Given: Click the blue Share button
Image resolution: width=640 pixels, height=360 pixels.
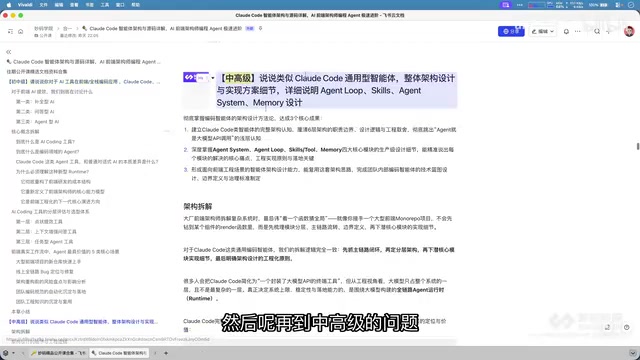Looking at the screenshot, I should tap(511, 31).
